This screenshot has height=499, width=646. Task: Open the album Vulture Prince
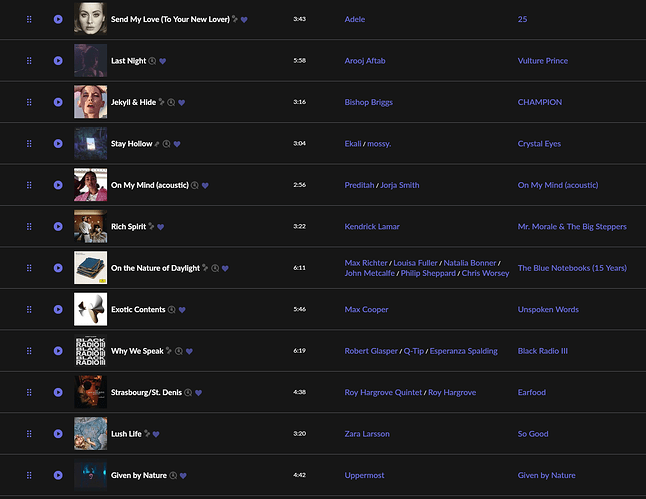point(542,60)
